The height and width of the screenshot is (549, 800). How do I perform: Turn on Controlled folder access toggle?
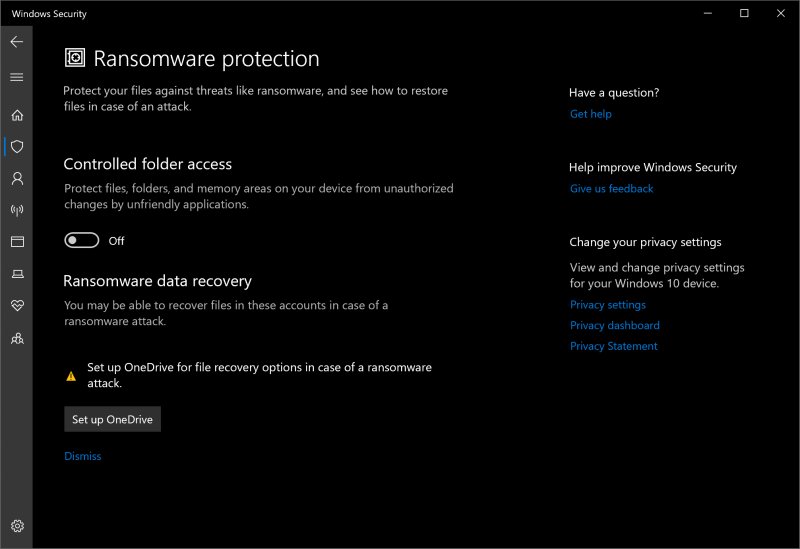point(82,240)
